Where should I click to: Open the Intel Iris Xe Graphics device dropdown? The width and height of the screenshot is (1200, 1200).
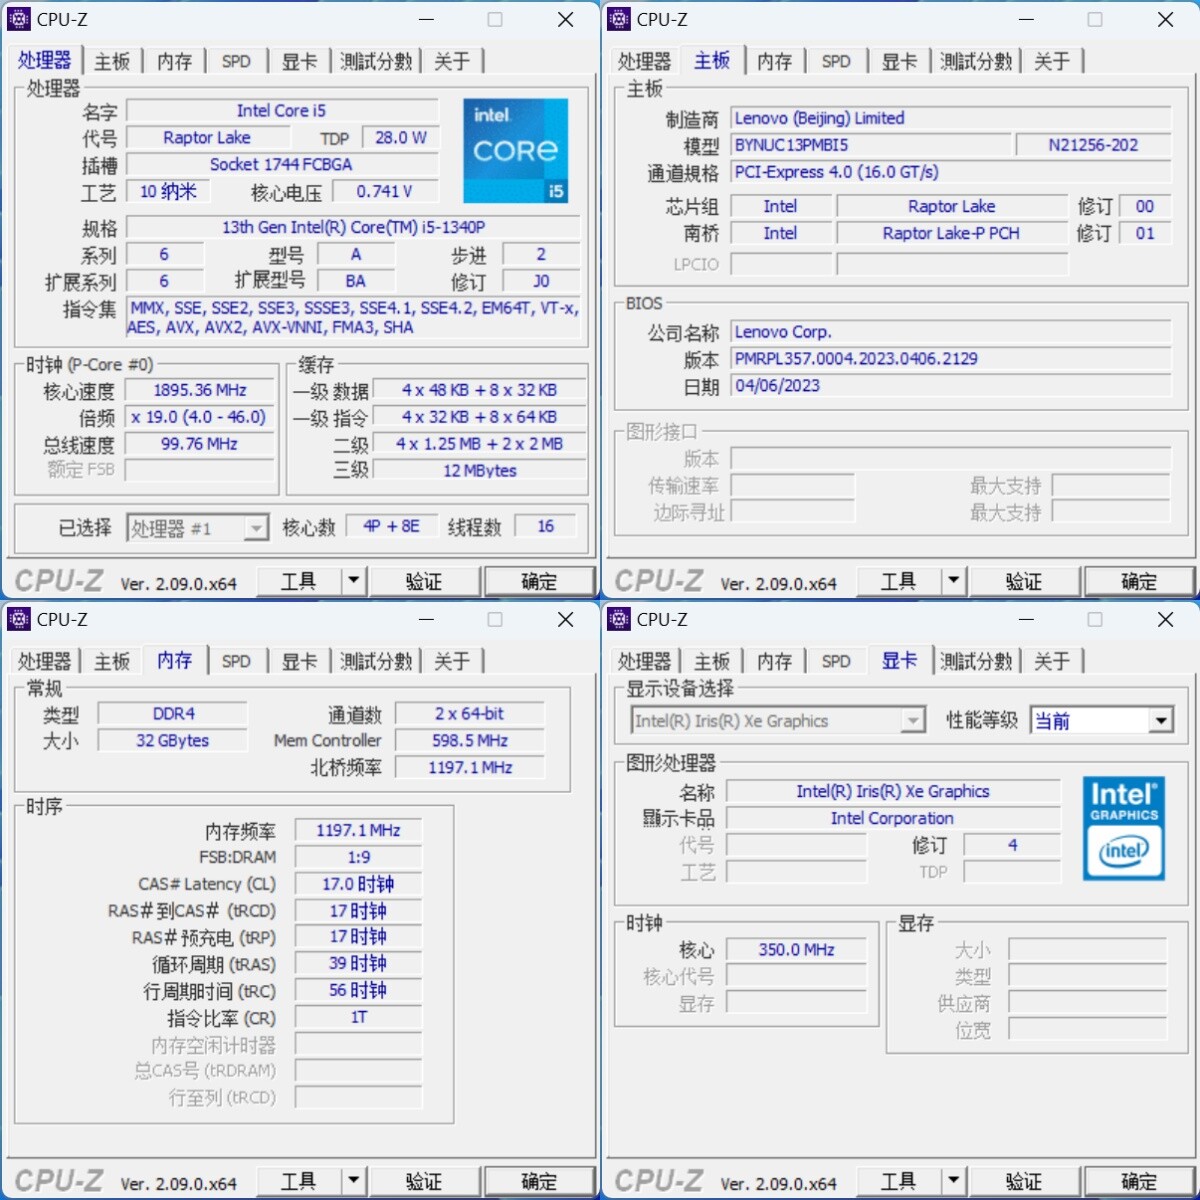pyautogui.click(x=912, y=721)
